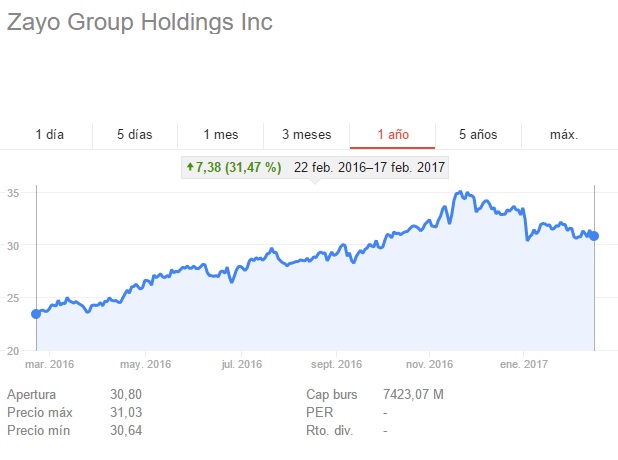Switch chart to 5 años
Viewport: 618px width, 460px height.
coord(478,134)
